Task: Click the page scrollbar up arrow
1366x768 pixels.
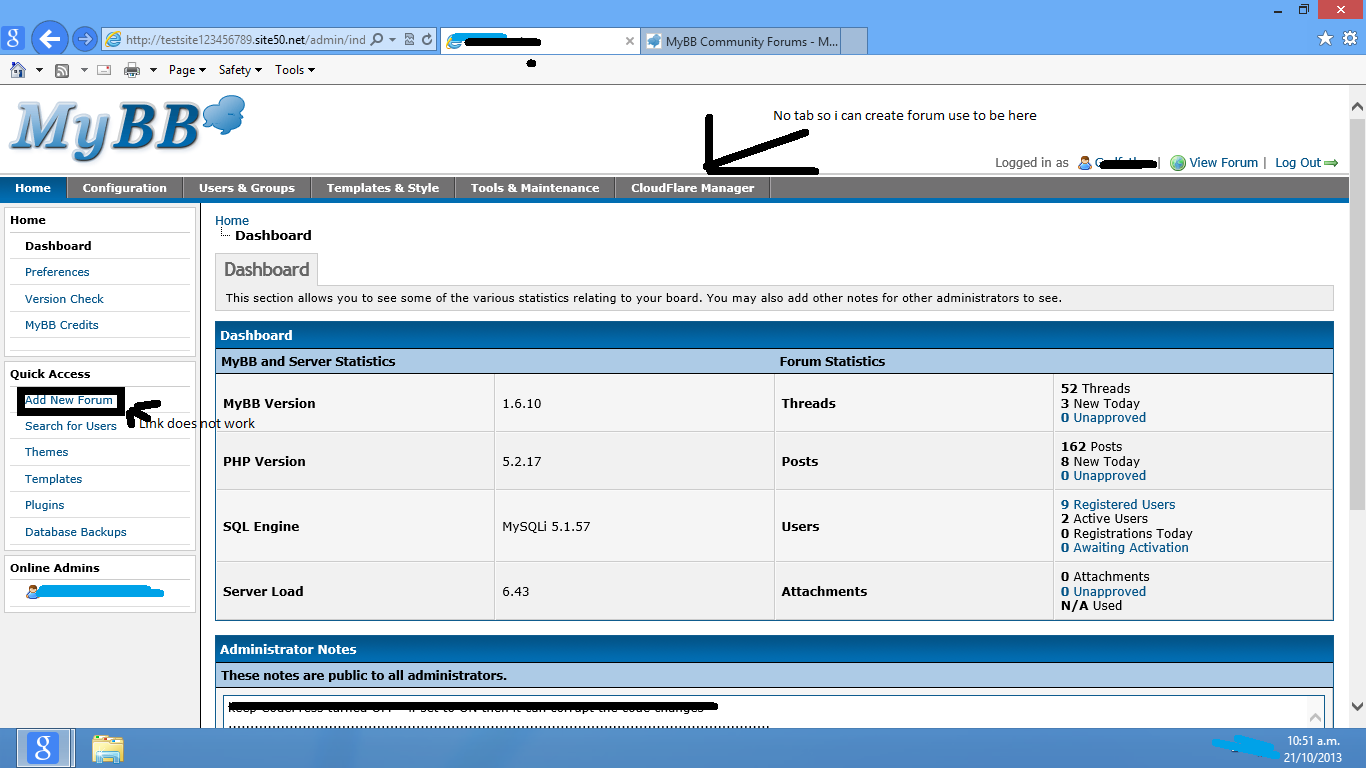Action: click(1357, 107)
